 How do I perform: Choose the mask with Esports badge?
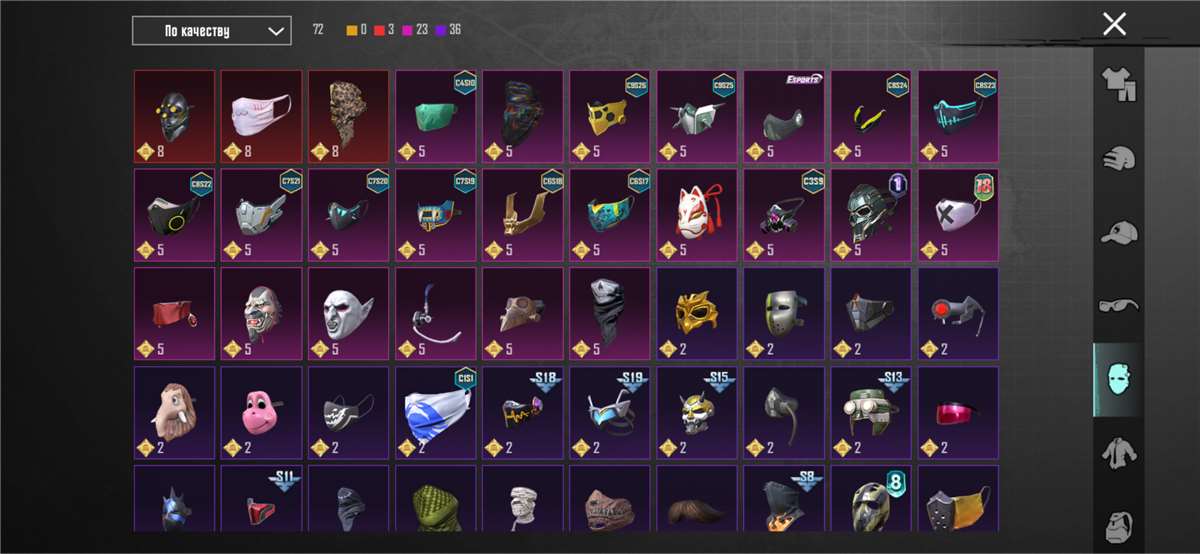[784, 116]
